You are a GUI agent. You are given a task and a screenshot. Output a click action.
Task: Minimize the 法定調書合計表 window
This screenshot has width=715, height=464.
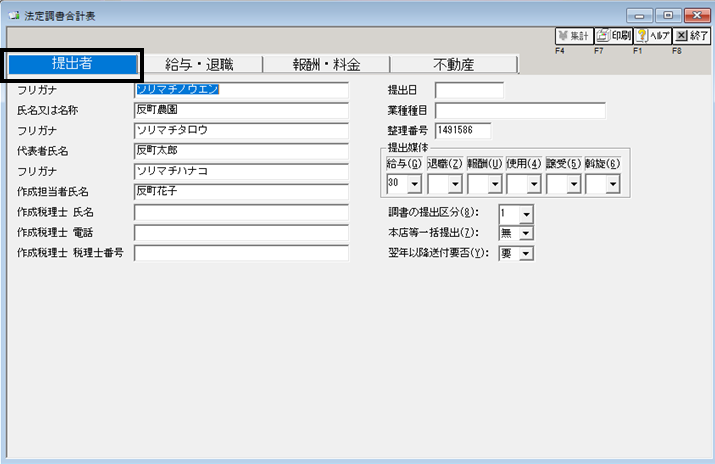click(x=640, y=15)
